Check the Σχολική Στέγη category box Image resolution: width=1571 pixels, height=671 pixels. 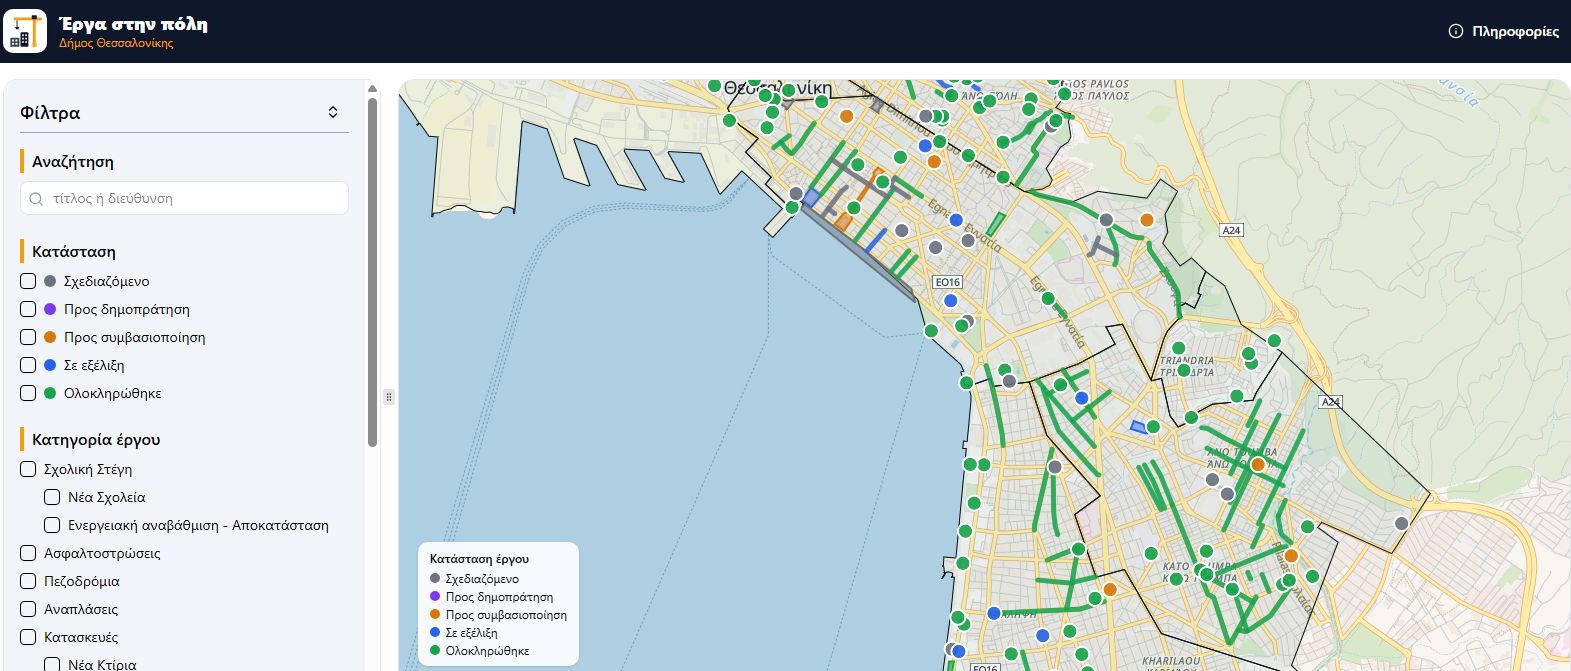pos(28,469)
